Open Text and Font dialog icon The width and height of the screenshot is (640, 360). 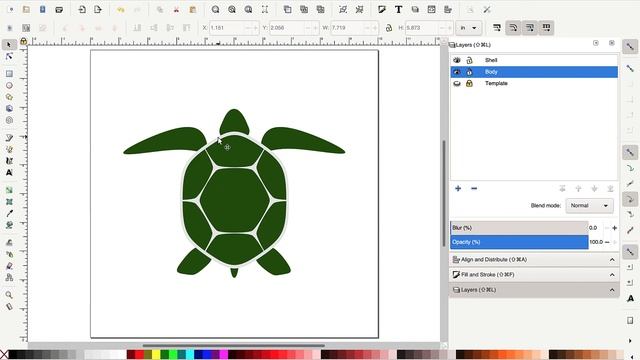pos(398,9)
